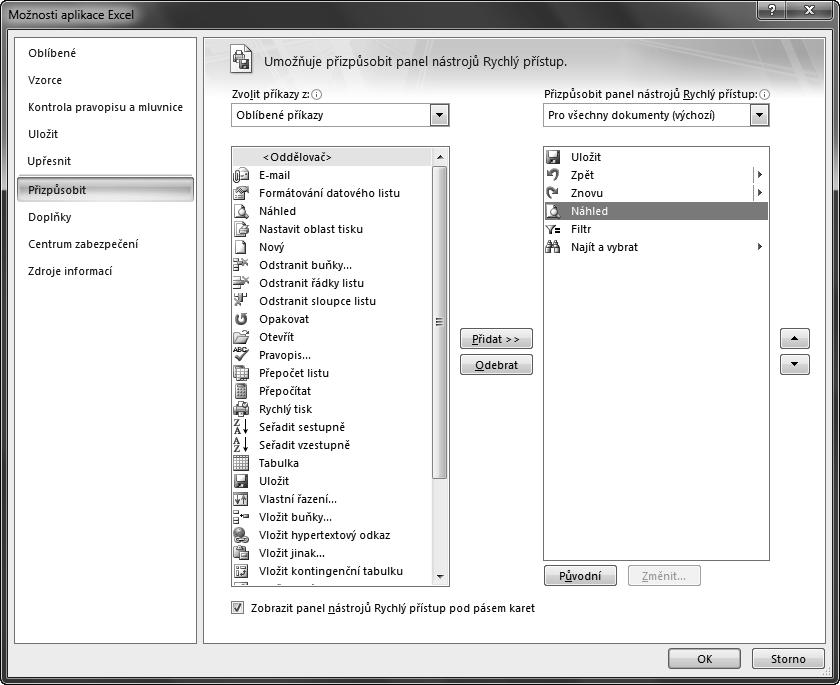Click the Pravopis spell-check icon
Viewport: 840px width, 685px height.
241,355
